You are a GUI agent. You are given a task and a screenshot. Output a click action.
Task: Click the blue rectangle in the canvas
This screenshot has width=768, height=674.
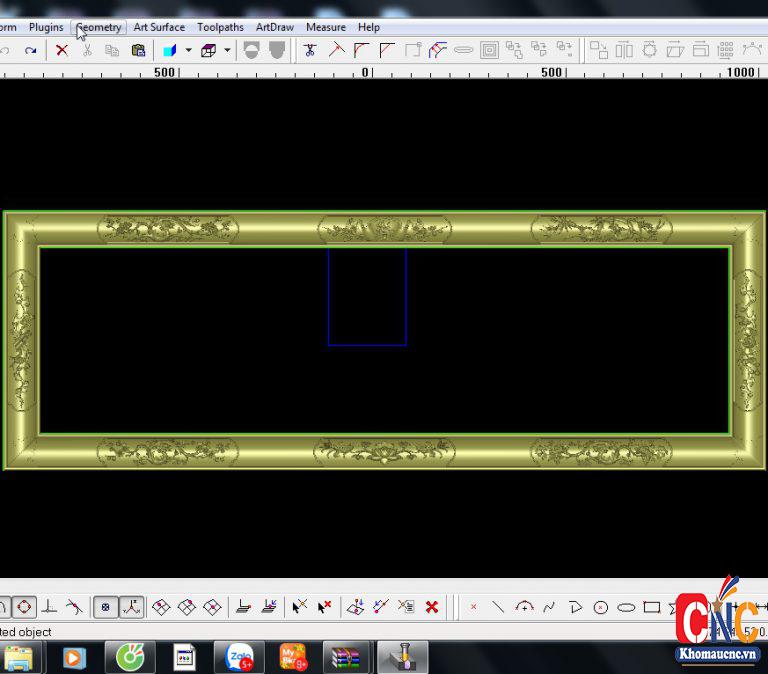(329, 298)
